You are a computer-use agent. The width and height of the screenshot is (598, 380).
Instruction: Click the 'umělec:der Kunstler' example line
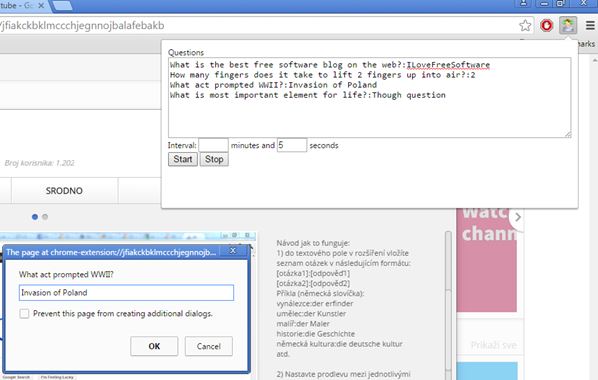click(x=311, y=314)
